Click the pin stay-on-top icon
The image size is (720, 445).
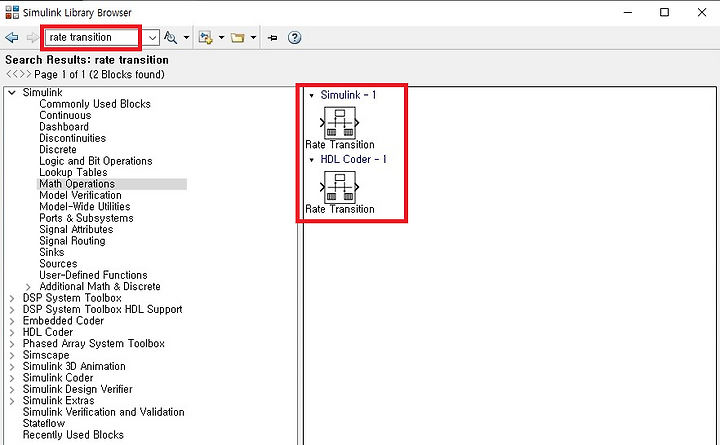[x=273, y=38]
